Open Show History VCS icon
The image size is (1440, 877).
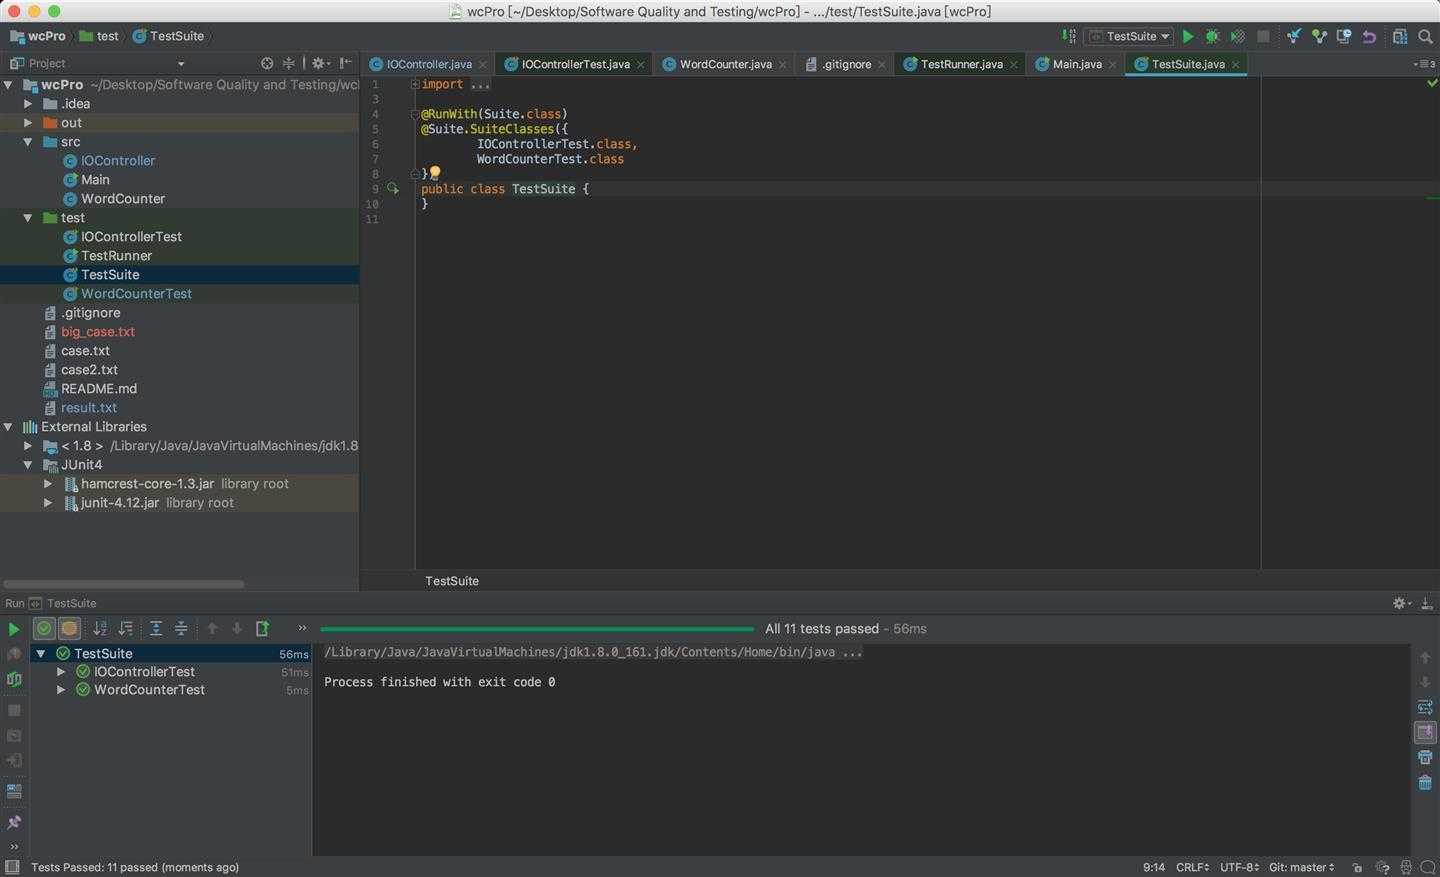tap(1344, 36)
